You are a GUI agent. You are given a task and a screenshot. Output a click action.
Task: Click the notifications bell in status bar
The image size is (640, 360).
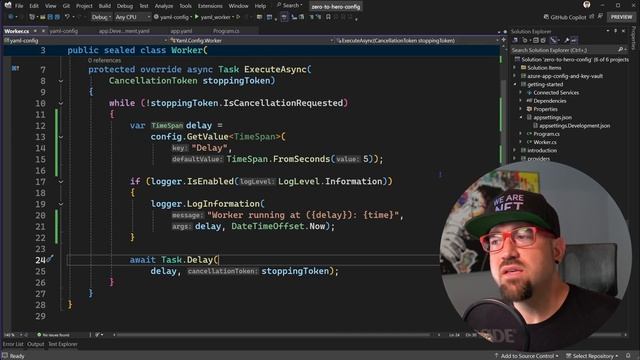[x=629, y=356]
